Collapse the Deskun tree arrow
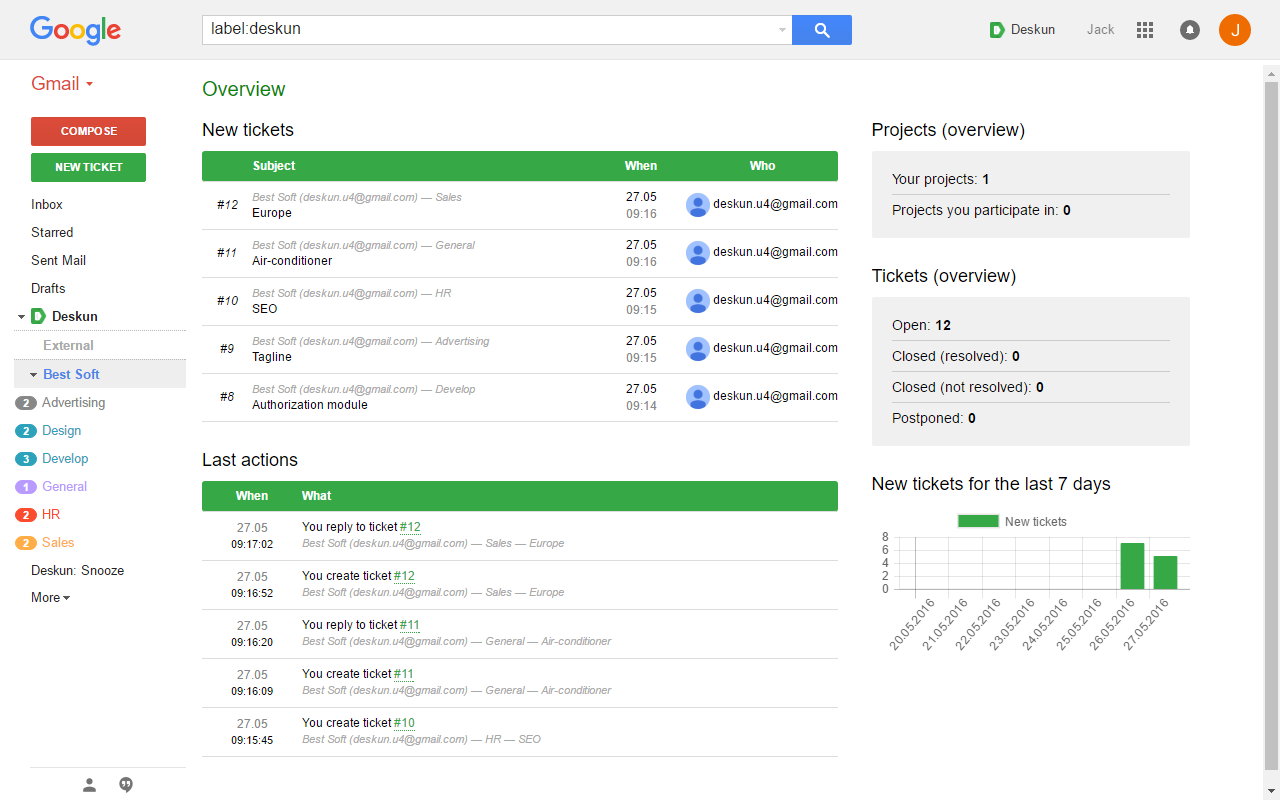Screen dimensions: 1280x800 (x=21, y=317)
